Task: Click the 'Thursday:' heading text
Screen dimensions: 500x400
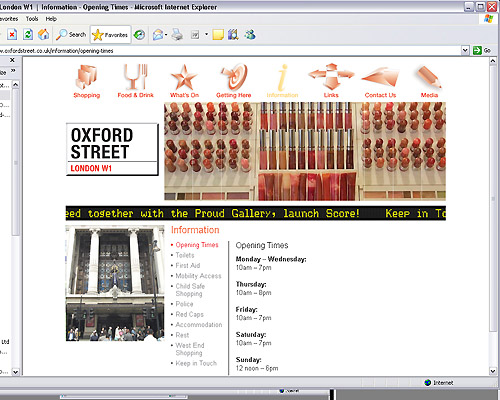Action: tap(251, 284)
